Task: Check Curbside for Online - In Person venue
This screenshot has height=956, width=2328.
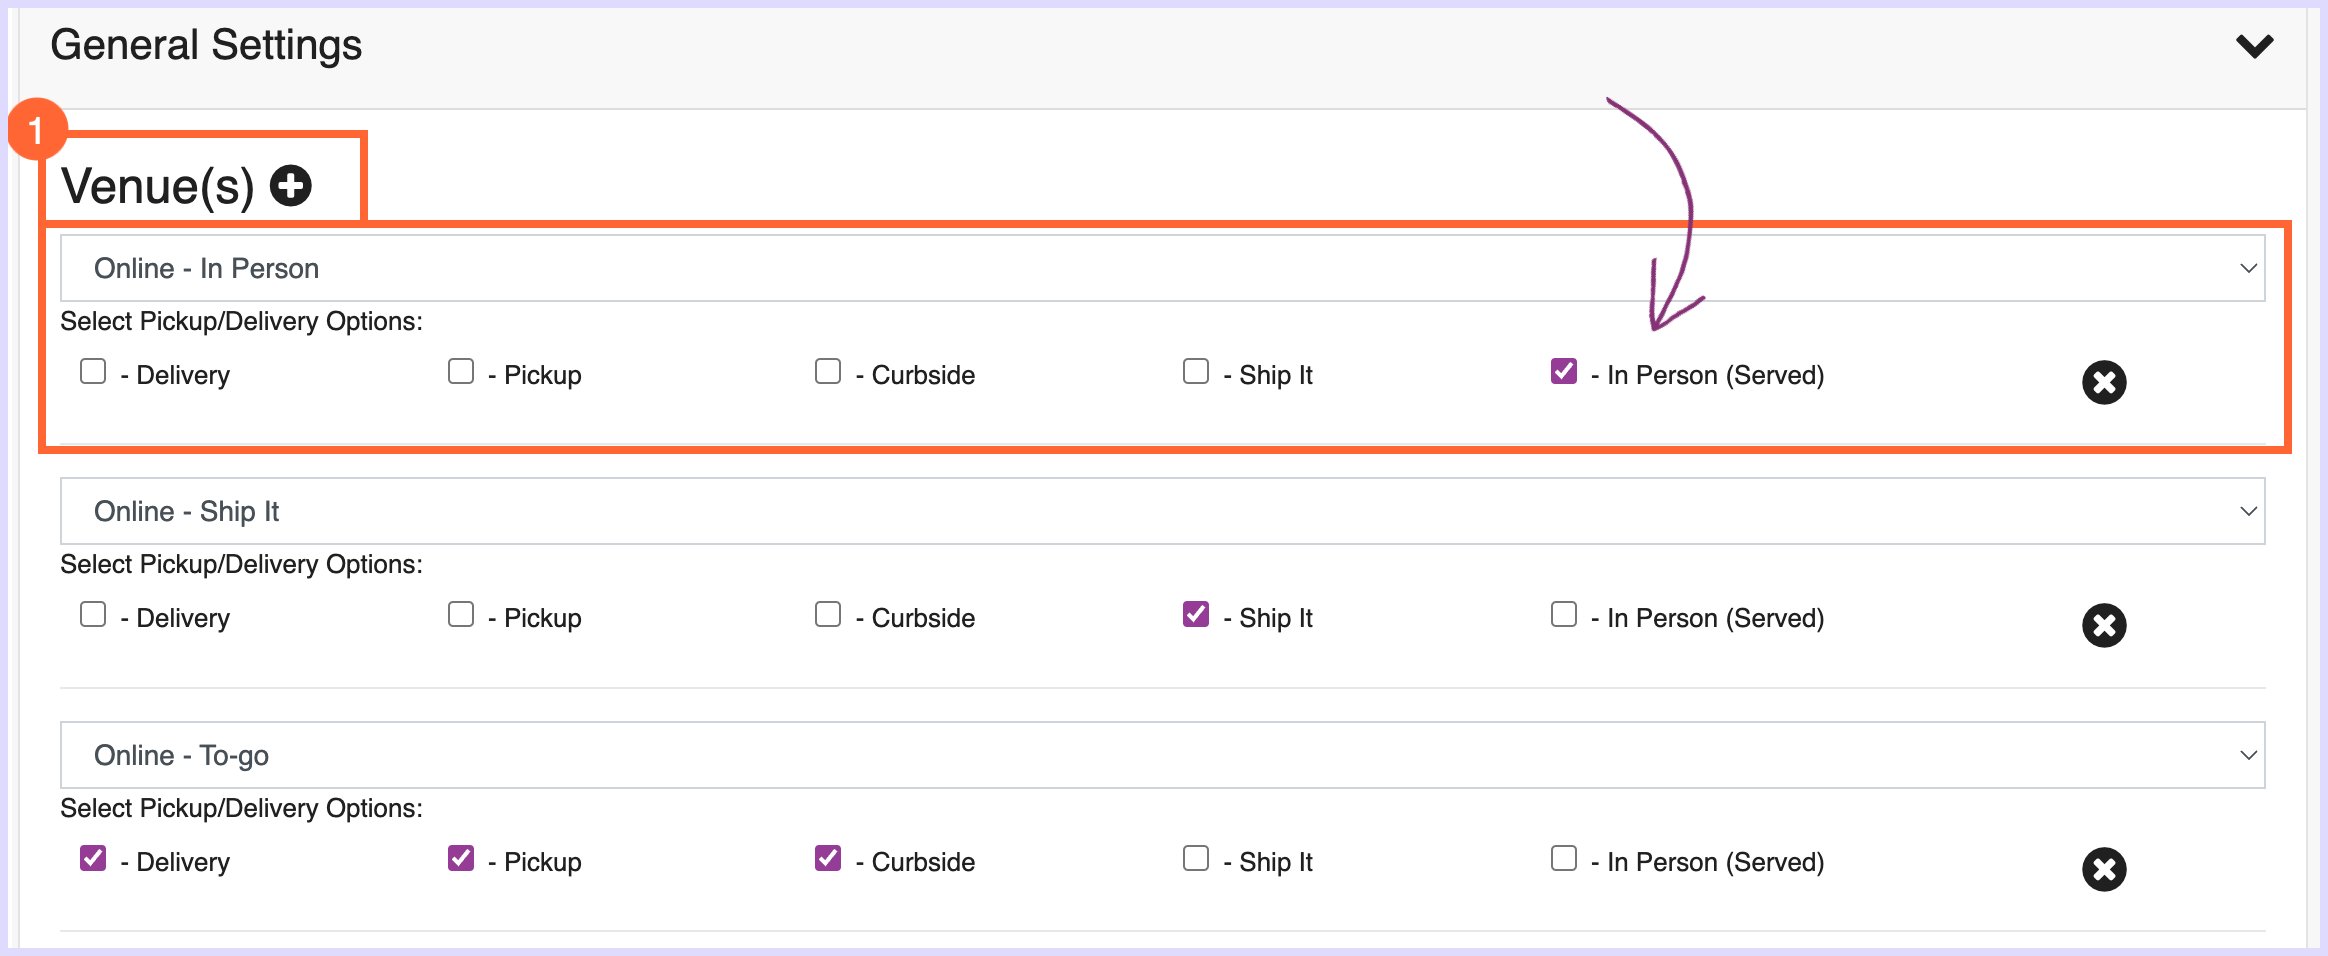Action: click(x=828, y=371)
